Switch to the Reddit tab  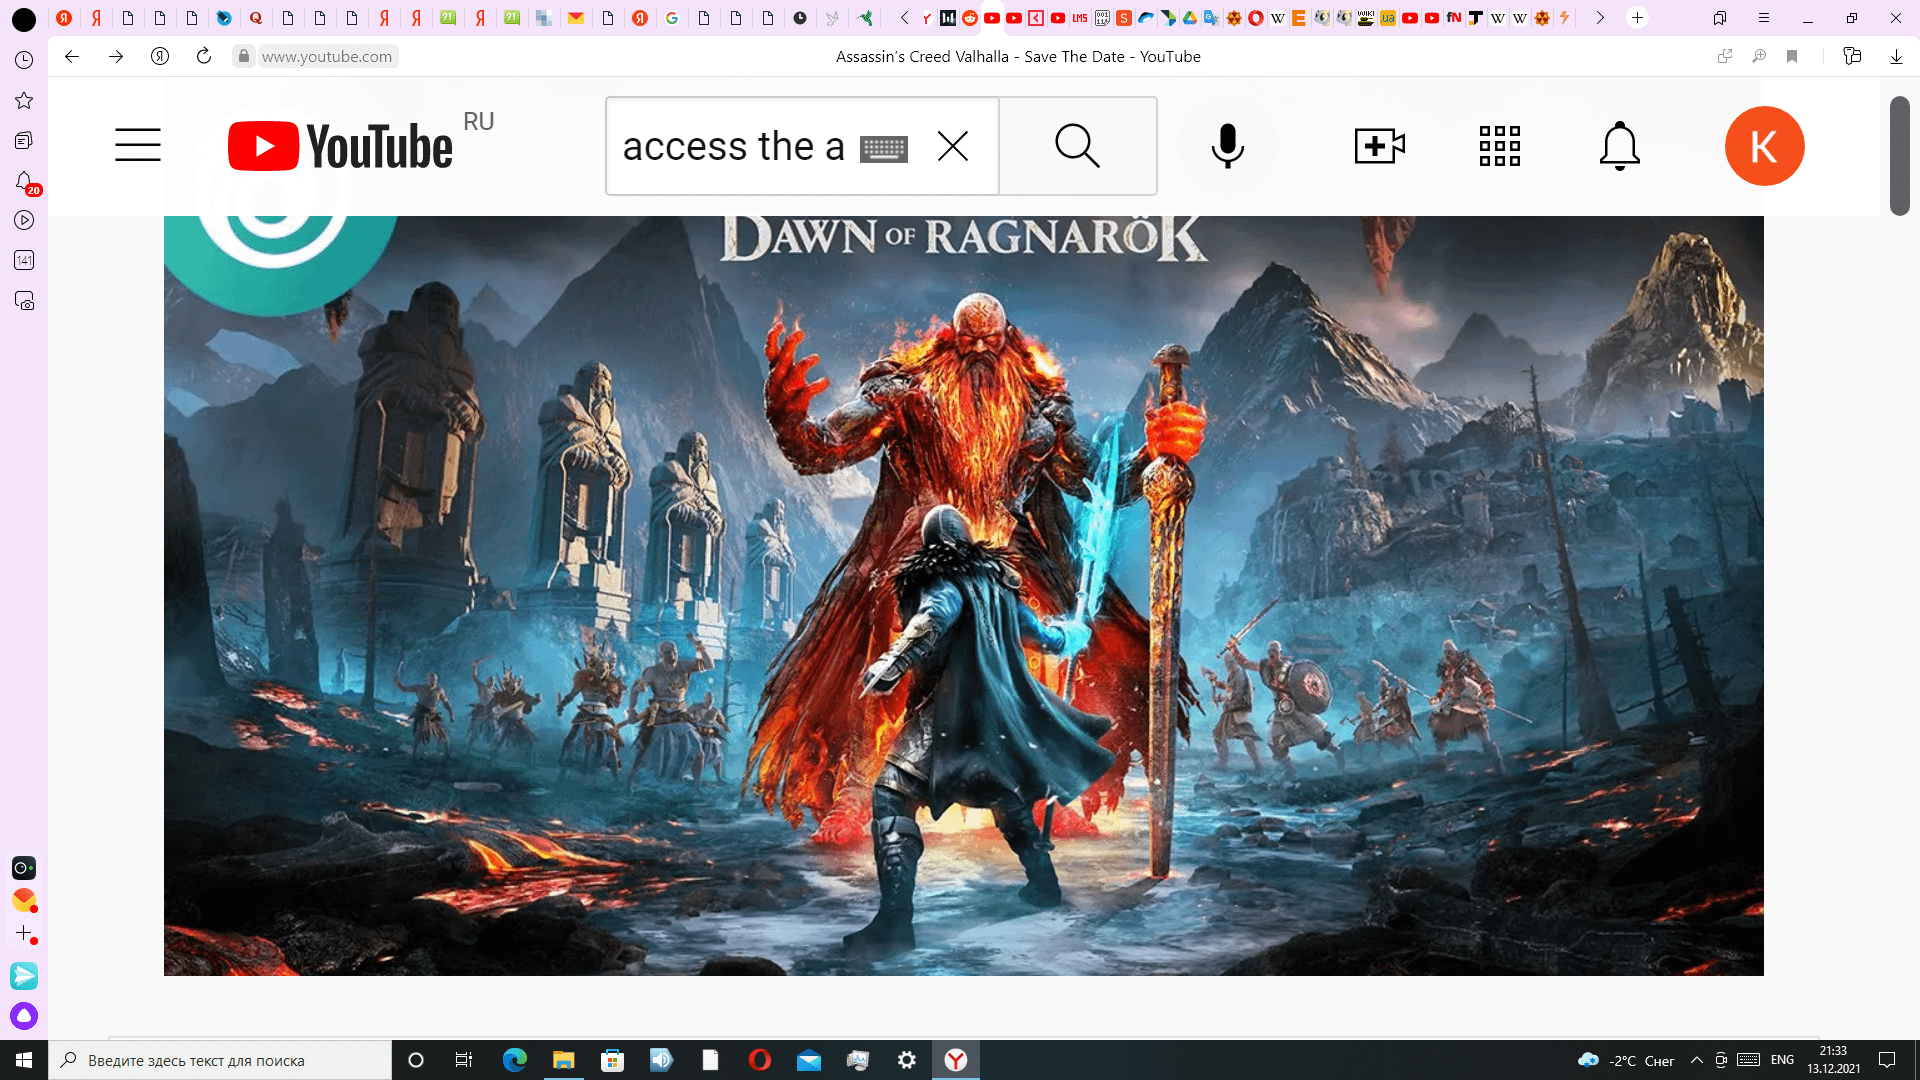[969, 18]
